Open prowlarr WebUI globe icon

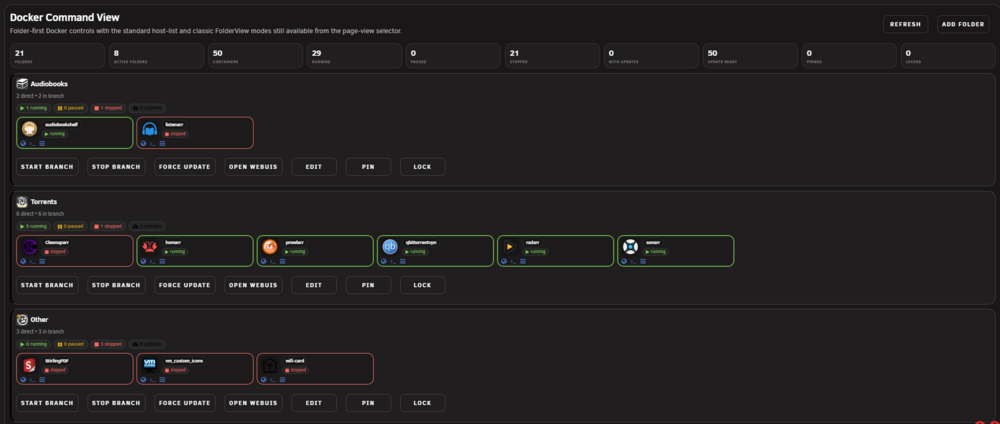tap(263, 261)
